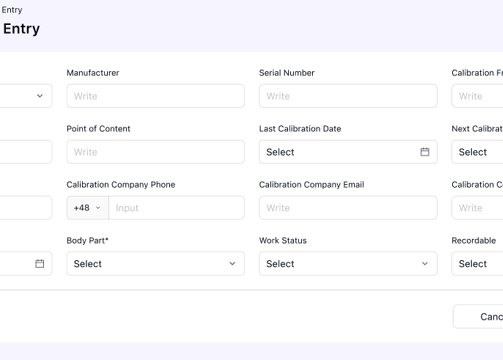Open the Last Calibration Date calendar icon
Image resolution: width=503 pixels, height=360 pixels.
click(425, 152)
